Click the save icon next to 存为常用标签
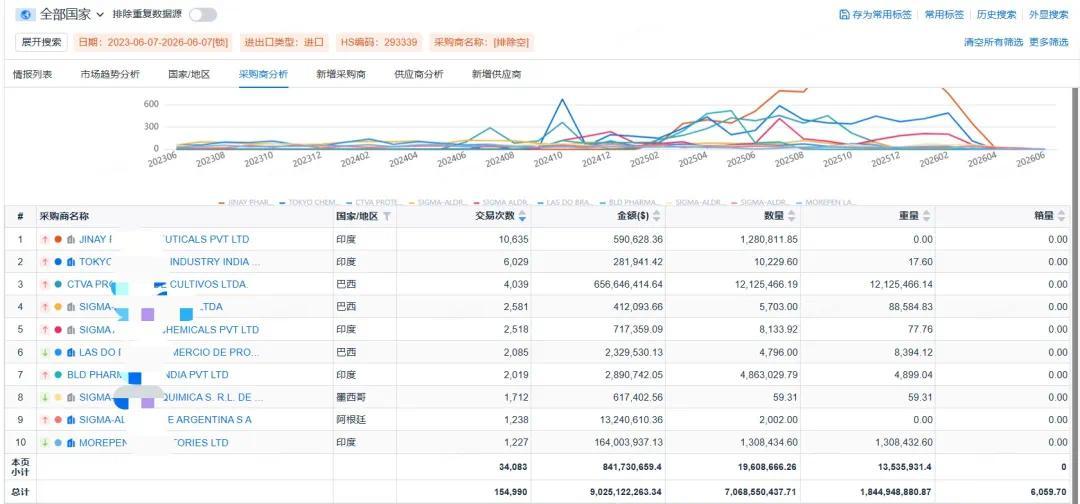Screen dimensions: 1080x504 (x=844, y=14)
